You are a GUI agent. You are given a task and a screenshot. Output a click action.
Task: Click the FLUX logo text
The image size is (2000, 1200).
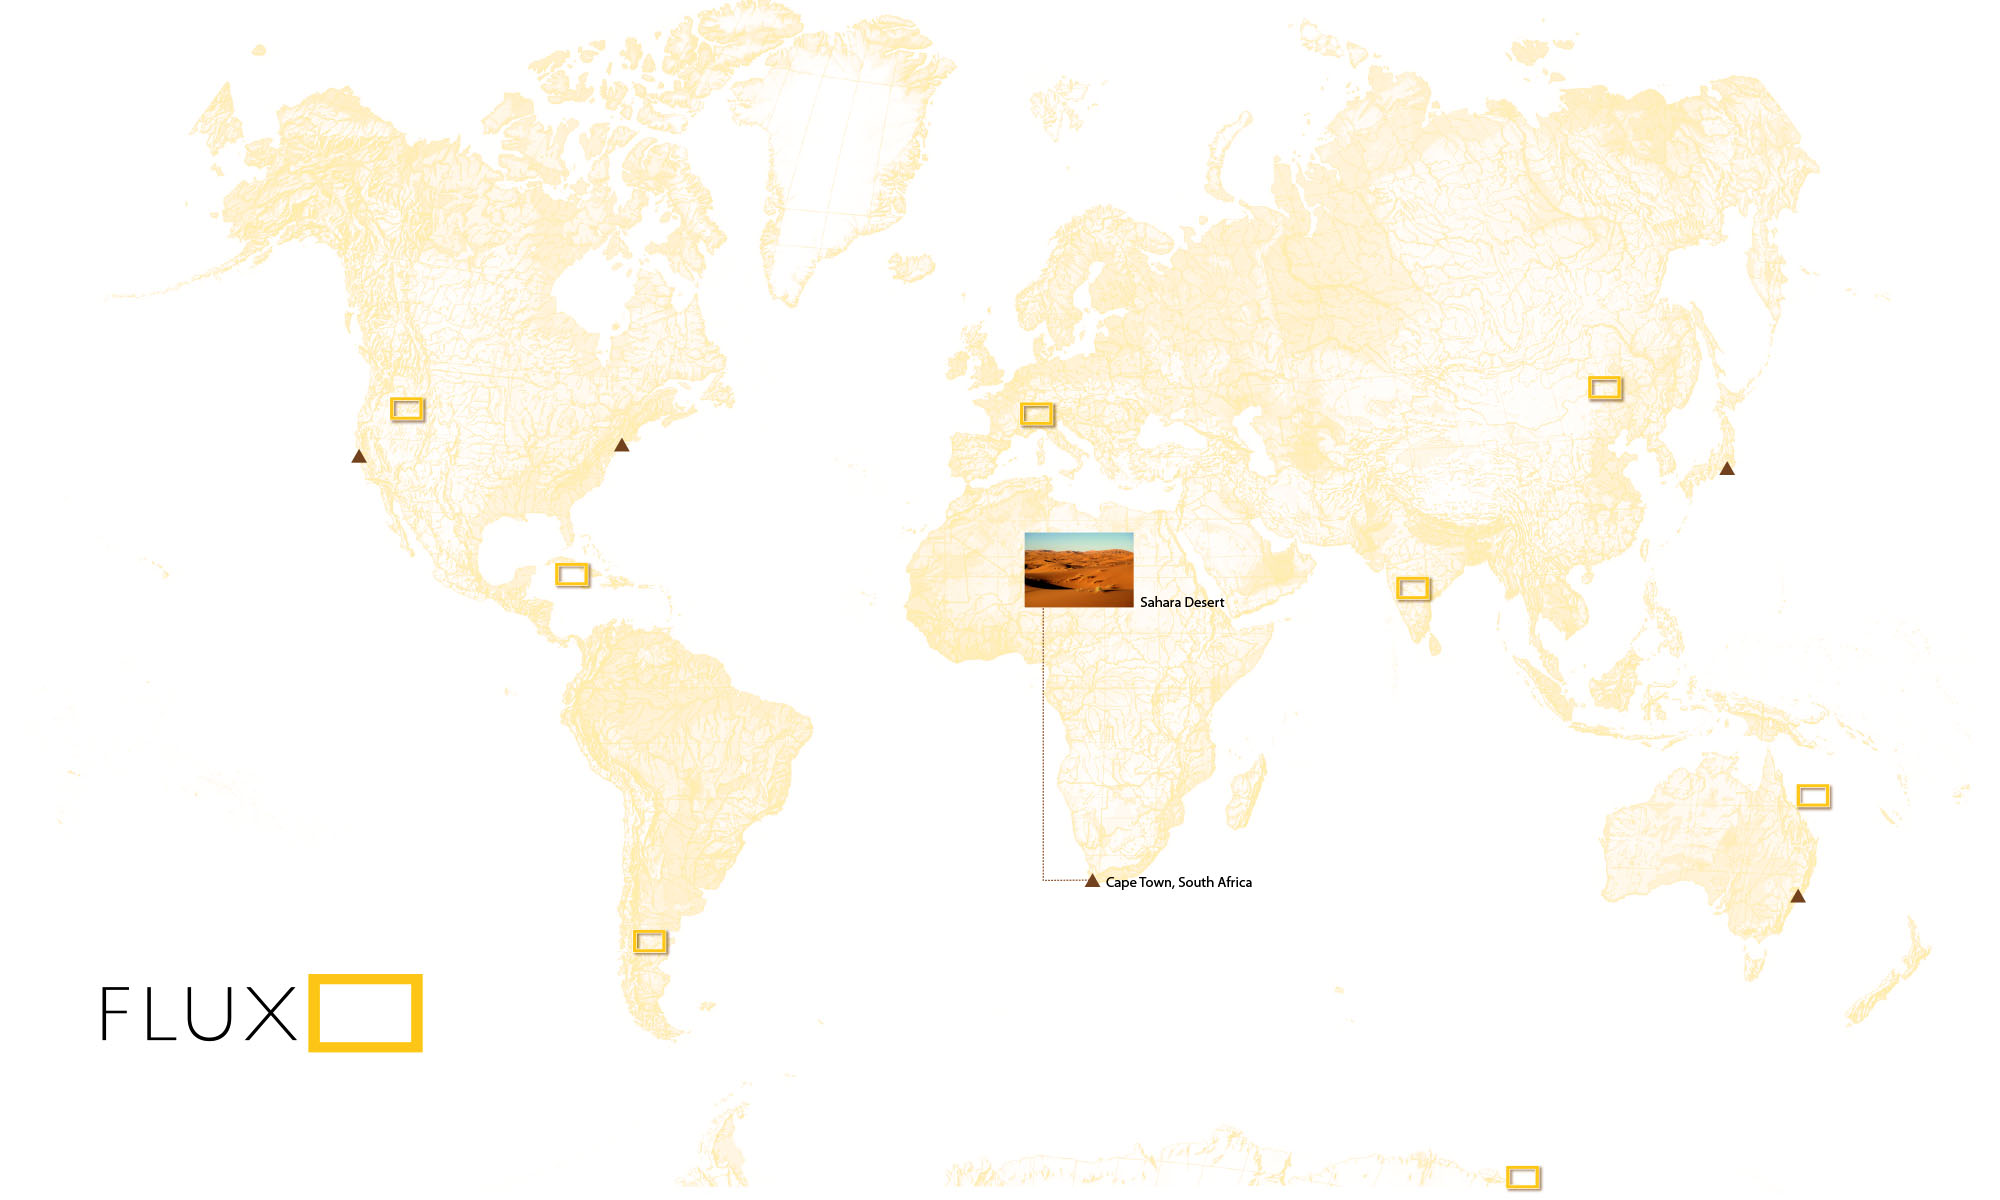tap(198, 1014)
